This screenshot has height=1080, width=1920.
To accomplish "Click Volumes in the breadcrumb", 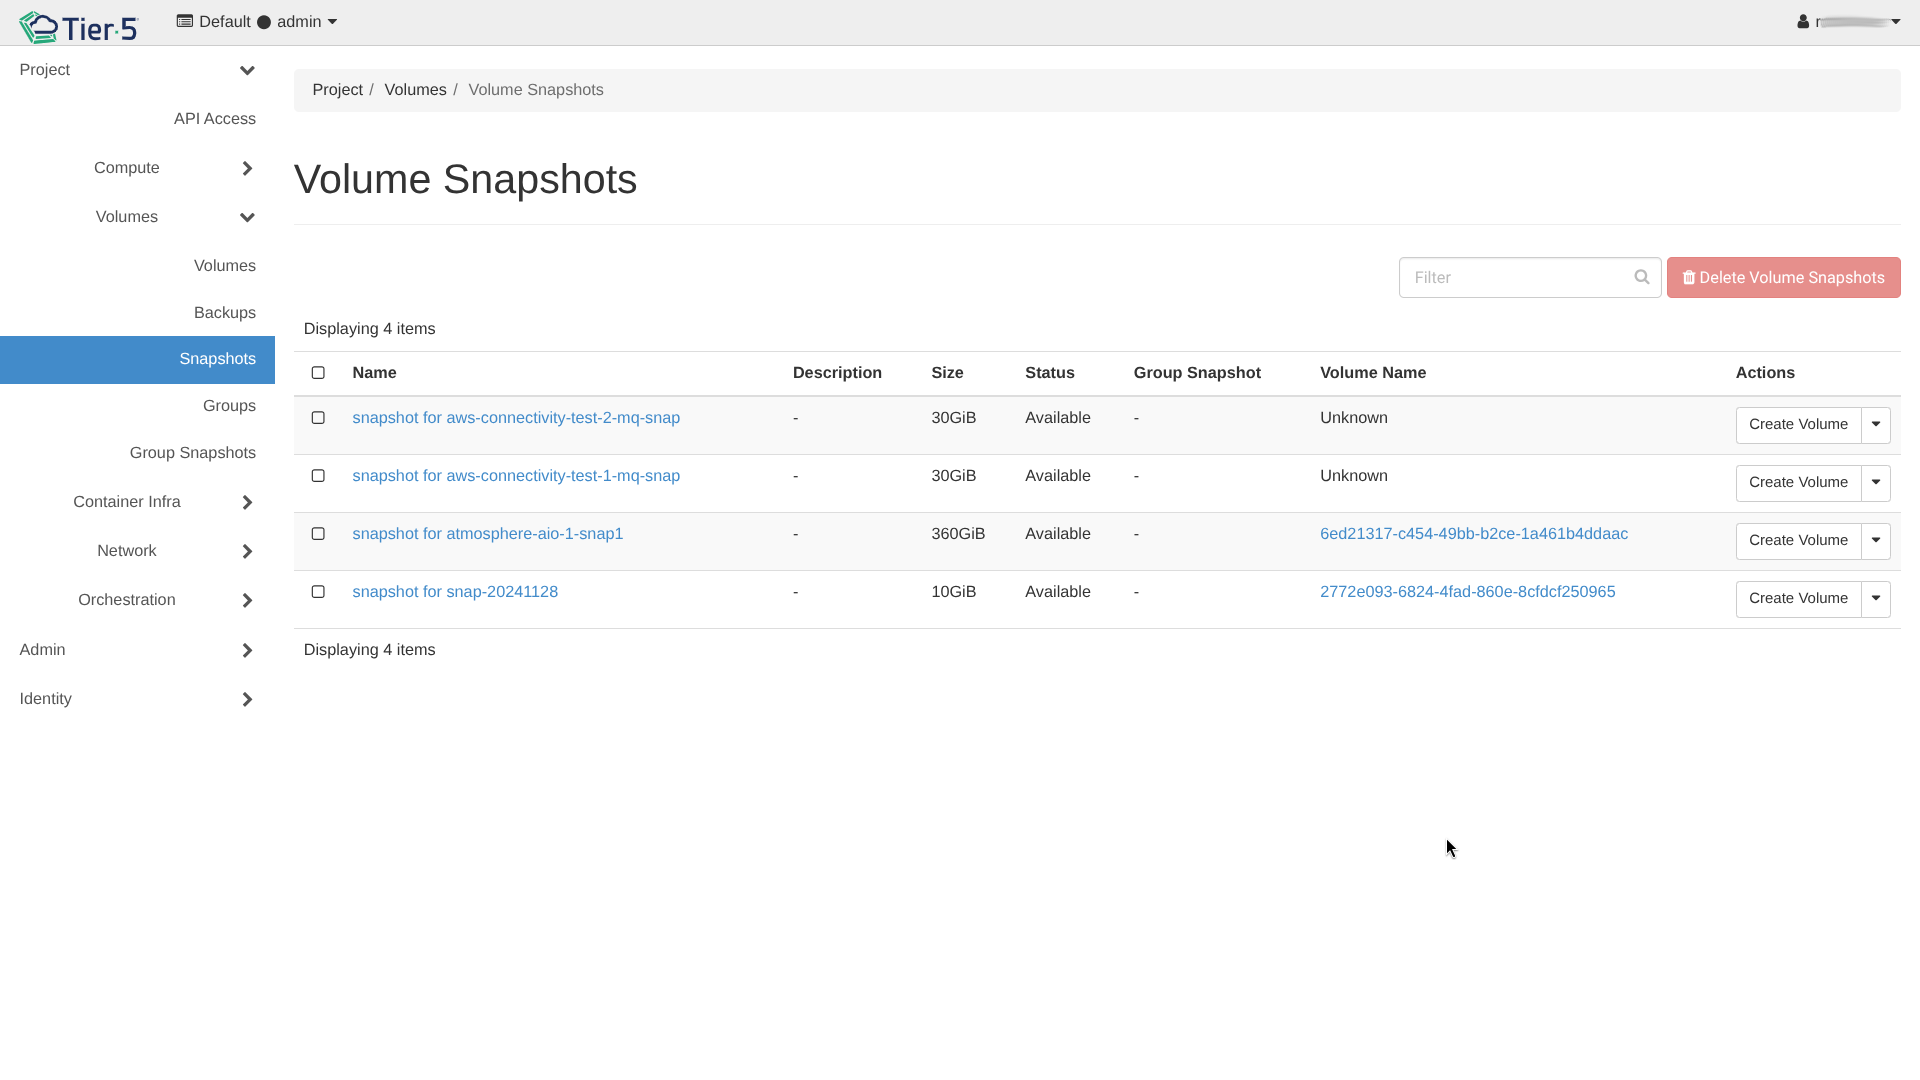I will [x=415, y=90].
